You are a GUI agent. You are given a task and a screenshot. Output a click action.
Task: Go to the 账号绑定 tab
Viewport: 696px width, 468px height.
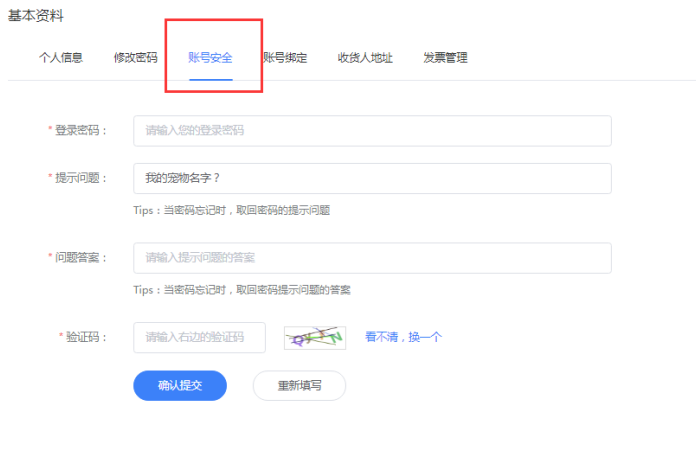click(x=285, y=58)
